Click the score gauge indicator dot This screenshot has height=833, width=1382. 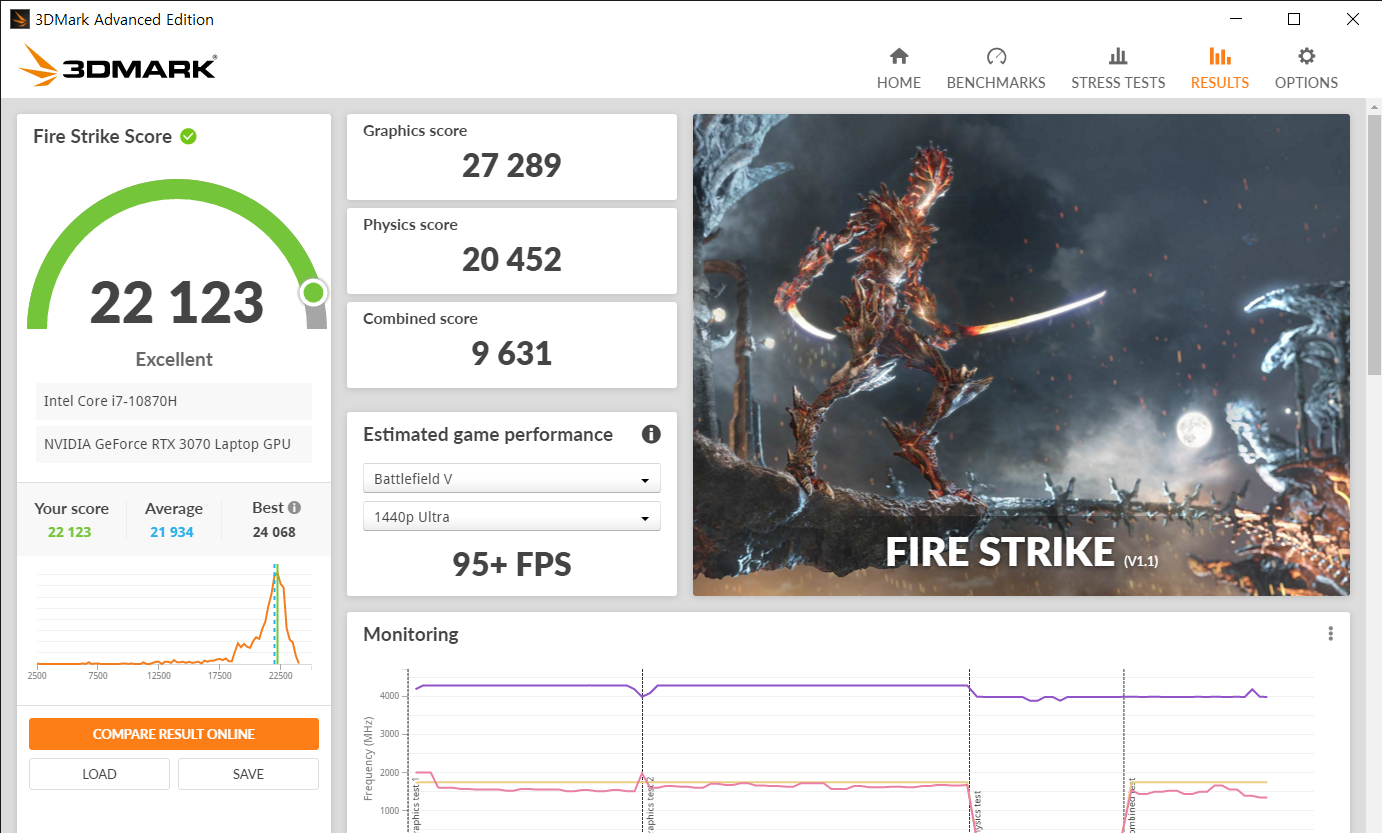(314, 292)
